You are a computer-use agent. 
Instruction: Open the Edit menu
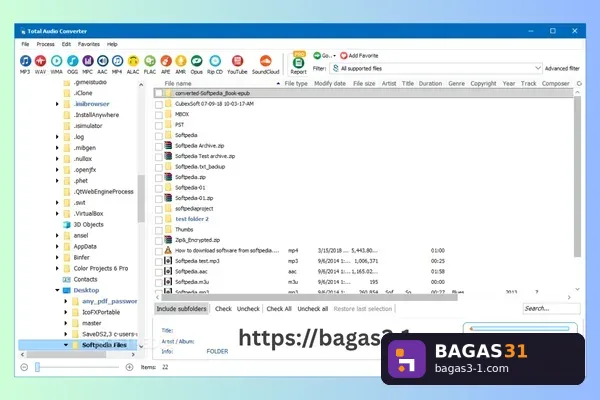(x=66, y=44)
